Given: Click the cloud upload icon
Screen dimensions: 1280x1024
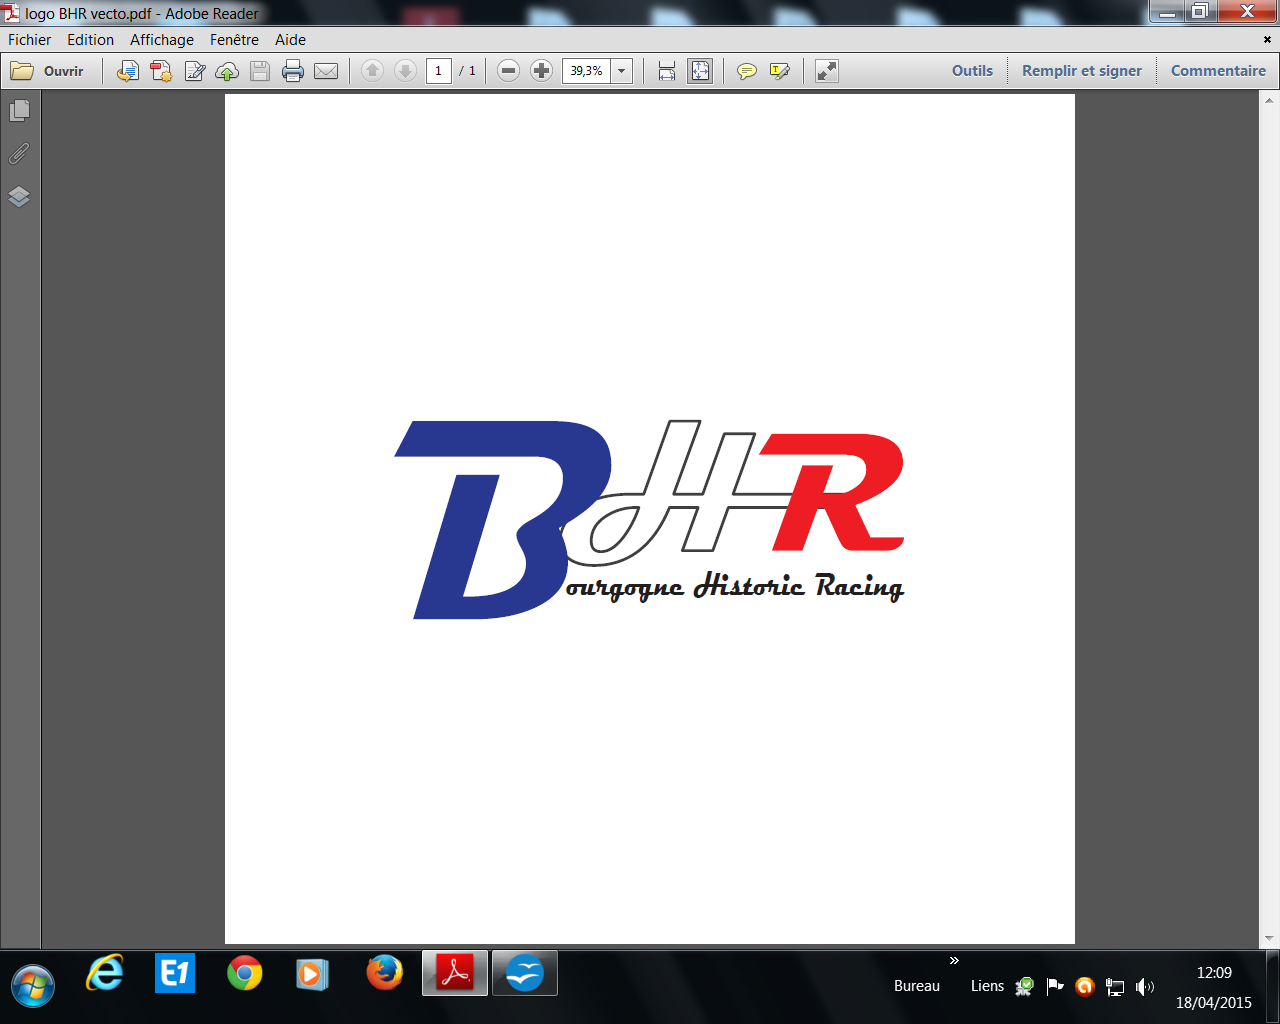Looking at the screenshot, I should [227, 71].
